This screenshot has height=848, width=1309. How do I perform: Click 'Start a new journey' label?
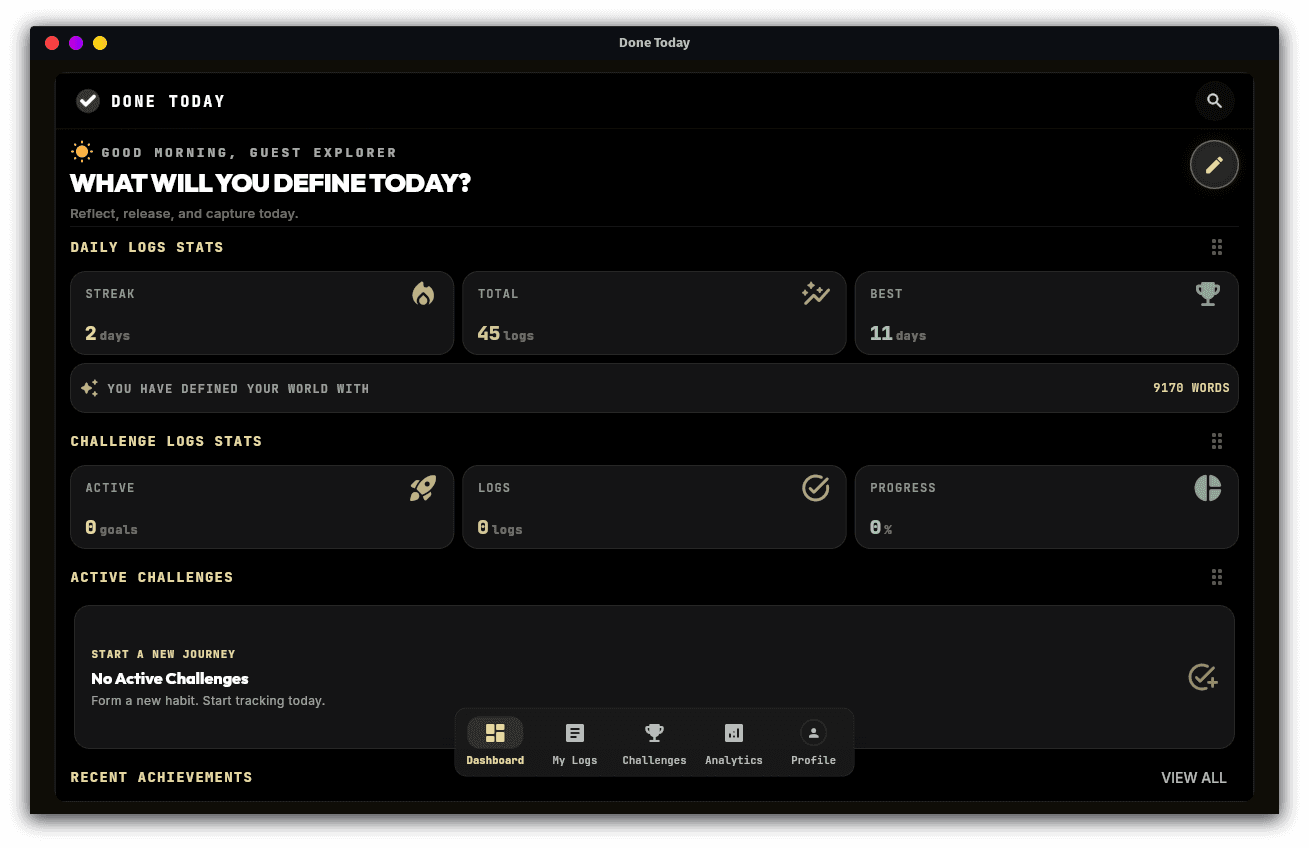[x=163, y=654]
